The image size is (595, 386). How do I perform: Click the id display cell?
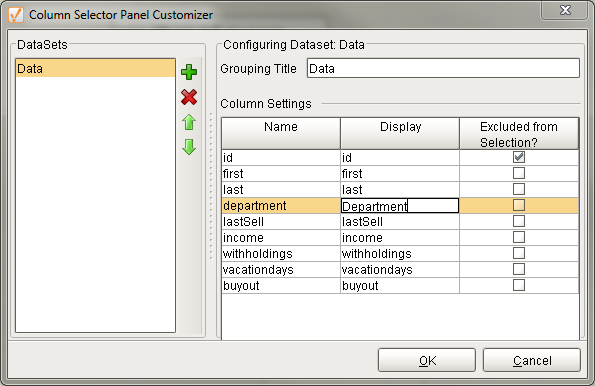400,158
